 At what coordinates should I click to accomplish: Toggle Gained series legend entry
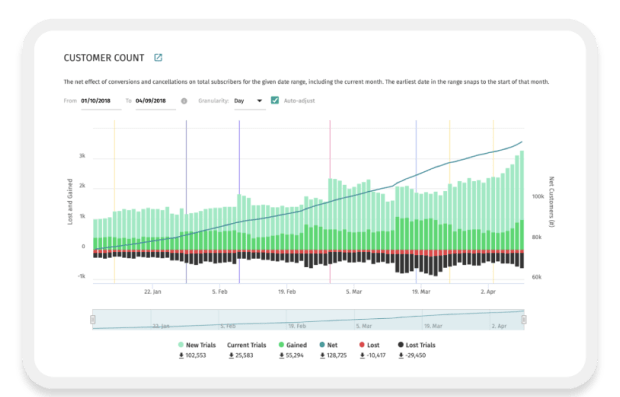click(x=293, y=345)
